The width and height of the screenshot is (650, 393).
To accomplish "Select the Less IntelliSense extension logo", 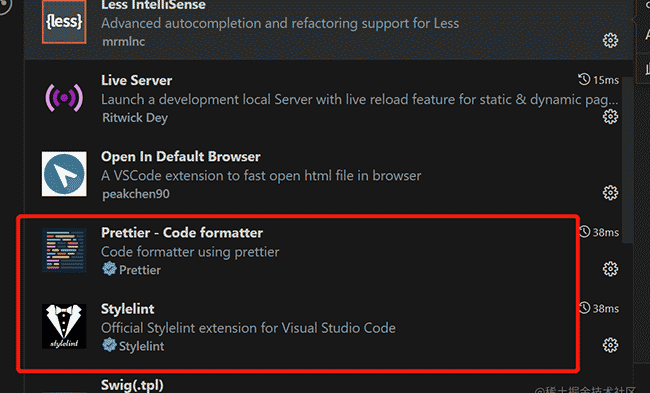I will [64, 22].
